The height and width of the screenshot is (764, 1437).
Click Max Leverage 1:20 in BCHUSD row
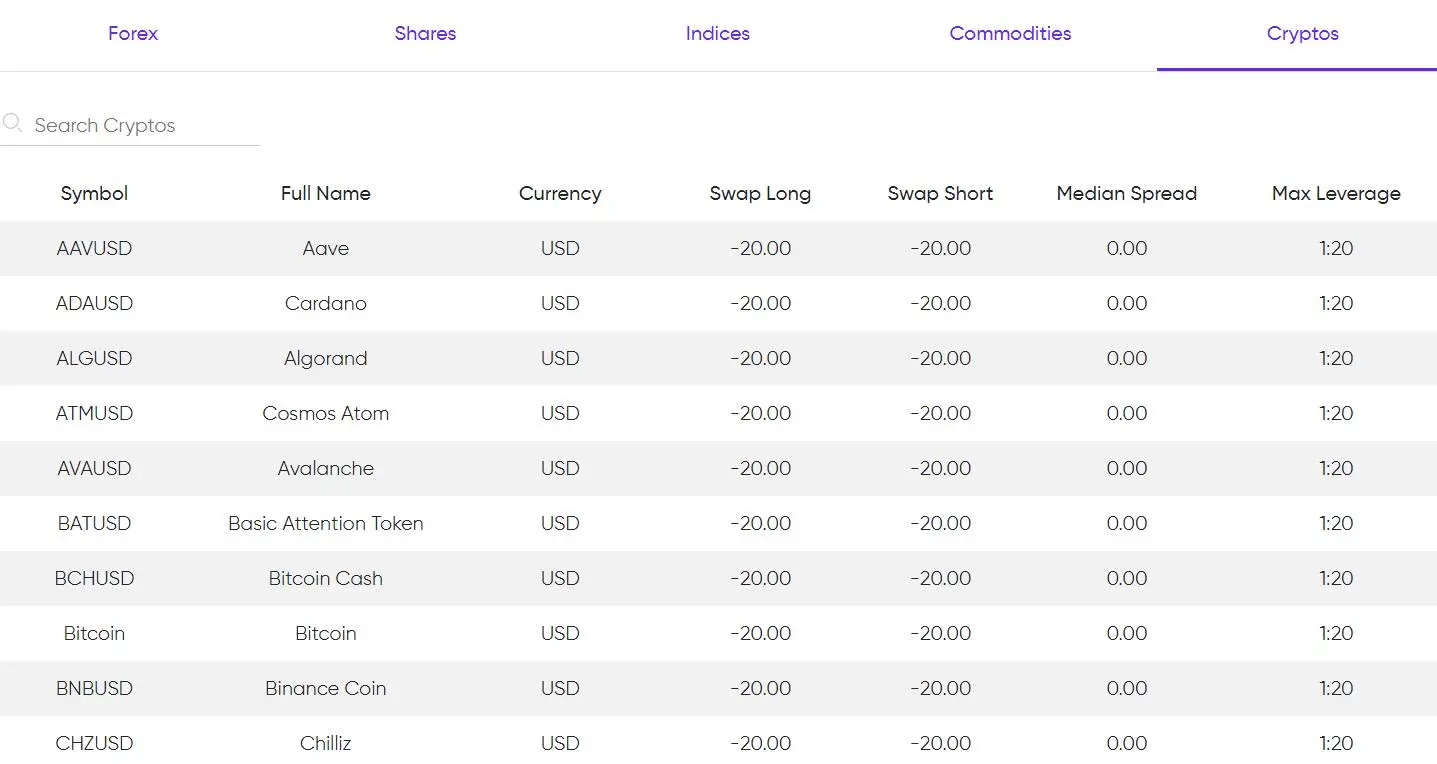[1336, 579]
